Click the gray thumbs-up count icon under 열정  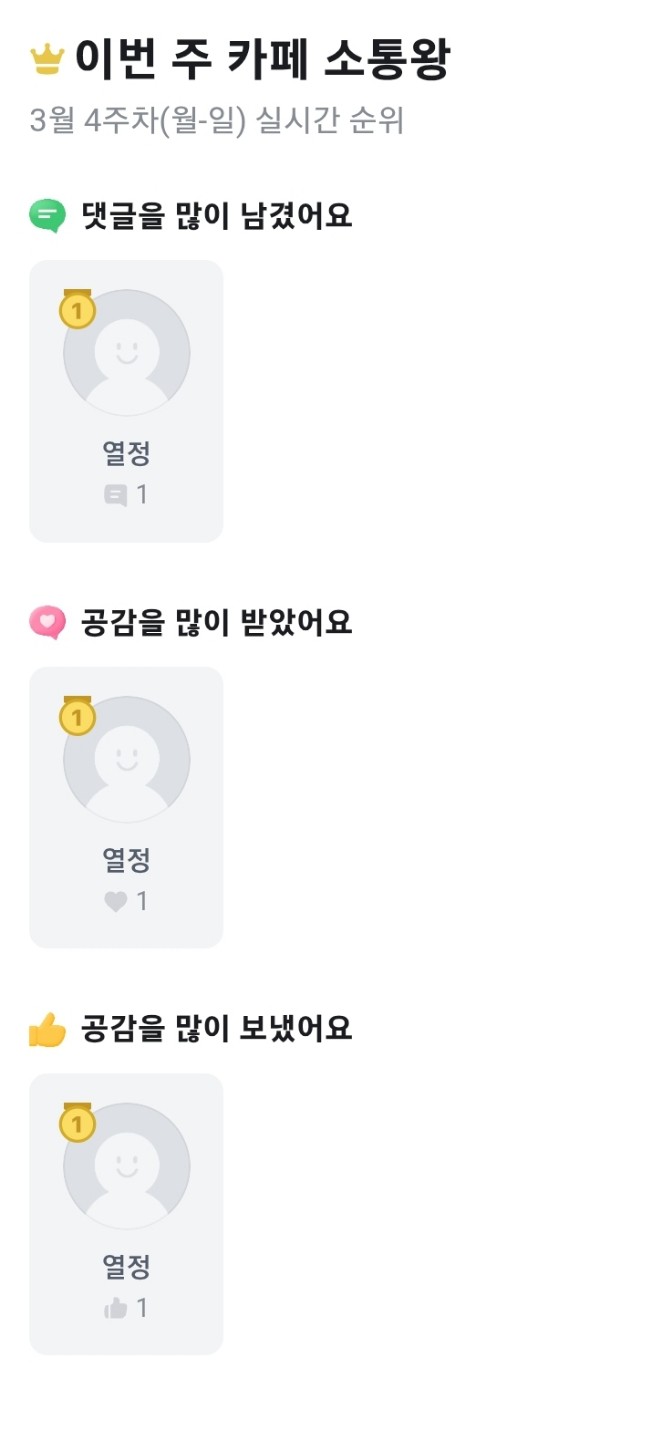116,1308
